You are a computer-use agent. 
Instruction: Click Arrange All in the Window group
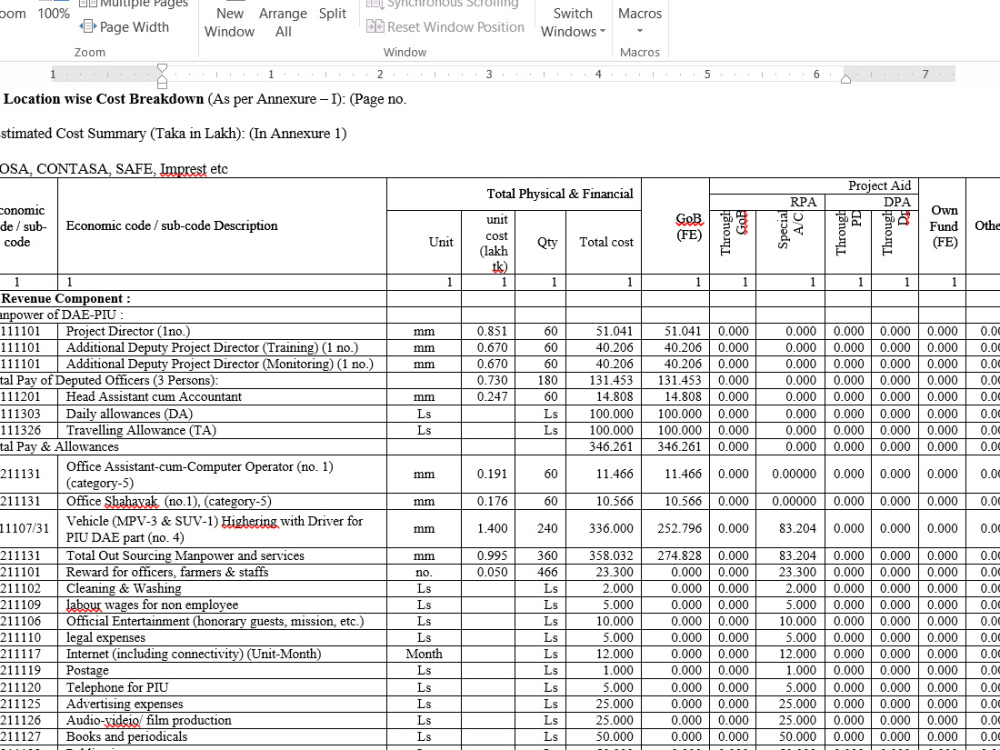[283, 22]
